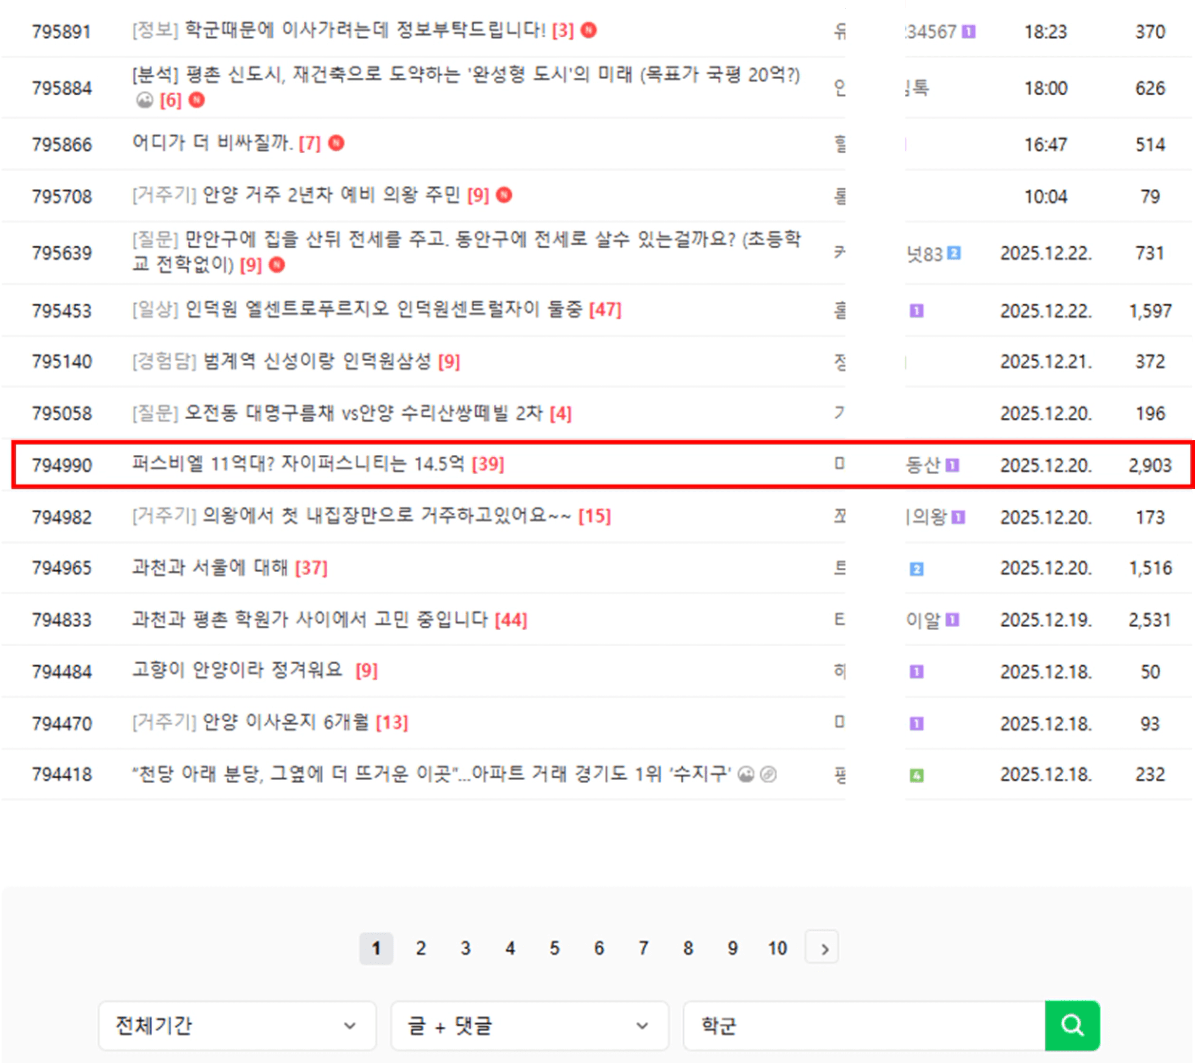Click new-post badge on post 795891
The image size is (1195, 1063).
[x=588, y=30]
